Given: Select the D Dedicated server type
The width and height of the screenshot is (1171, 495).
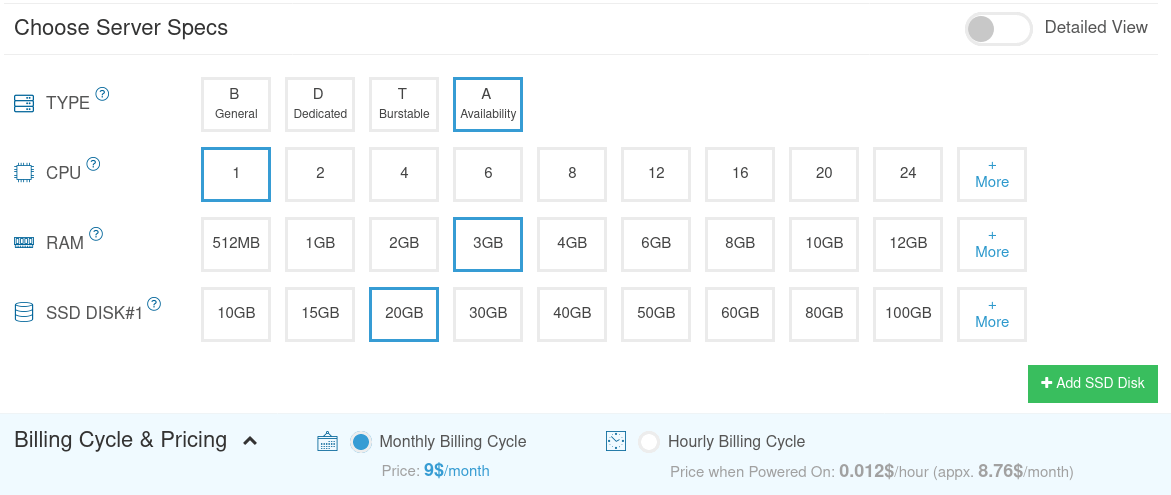Looking at the screenshot, I should pyautogui.click(x=320, y=104).
